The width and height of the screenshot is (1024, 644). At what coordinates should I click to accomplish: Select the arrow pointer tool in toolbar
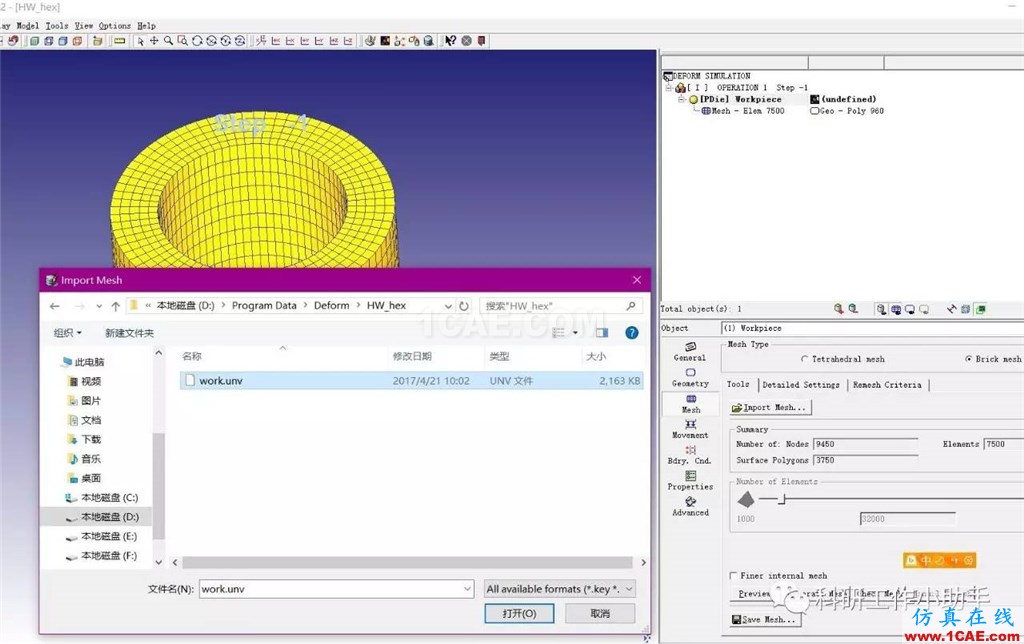click(140, 41)
